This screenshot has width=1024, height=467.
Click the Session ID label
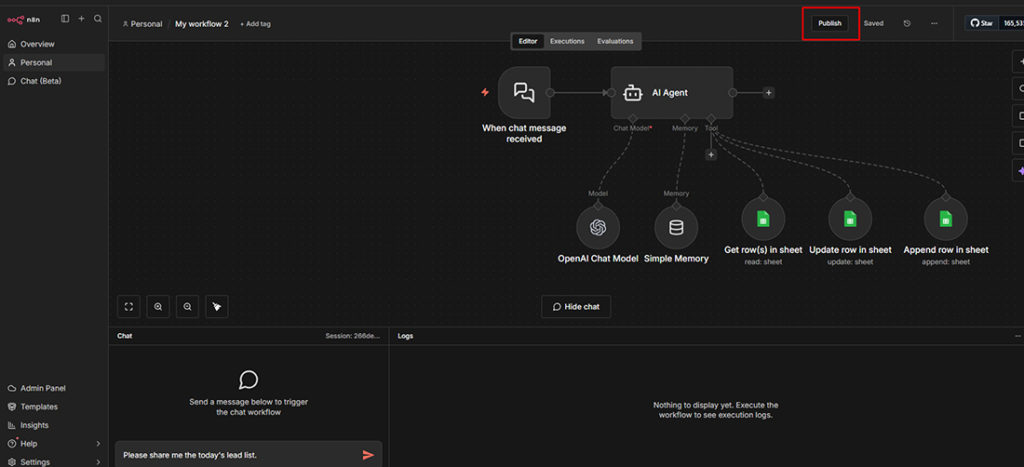353,336
